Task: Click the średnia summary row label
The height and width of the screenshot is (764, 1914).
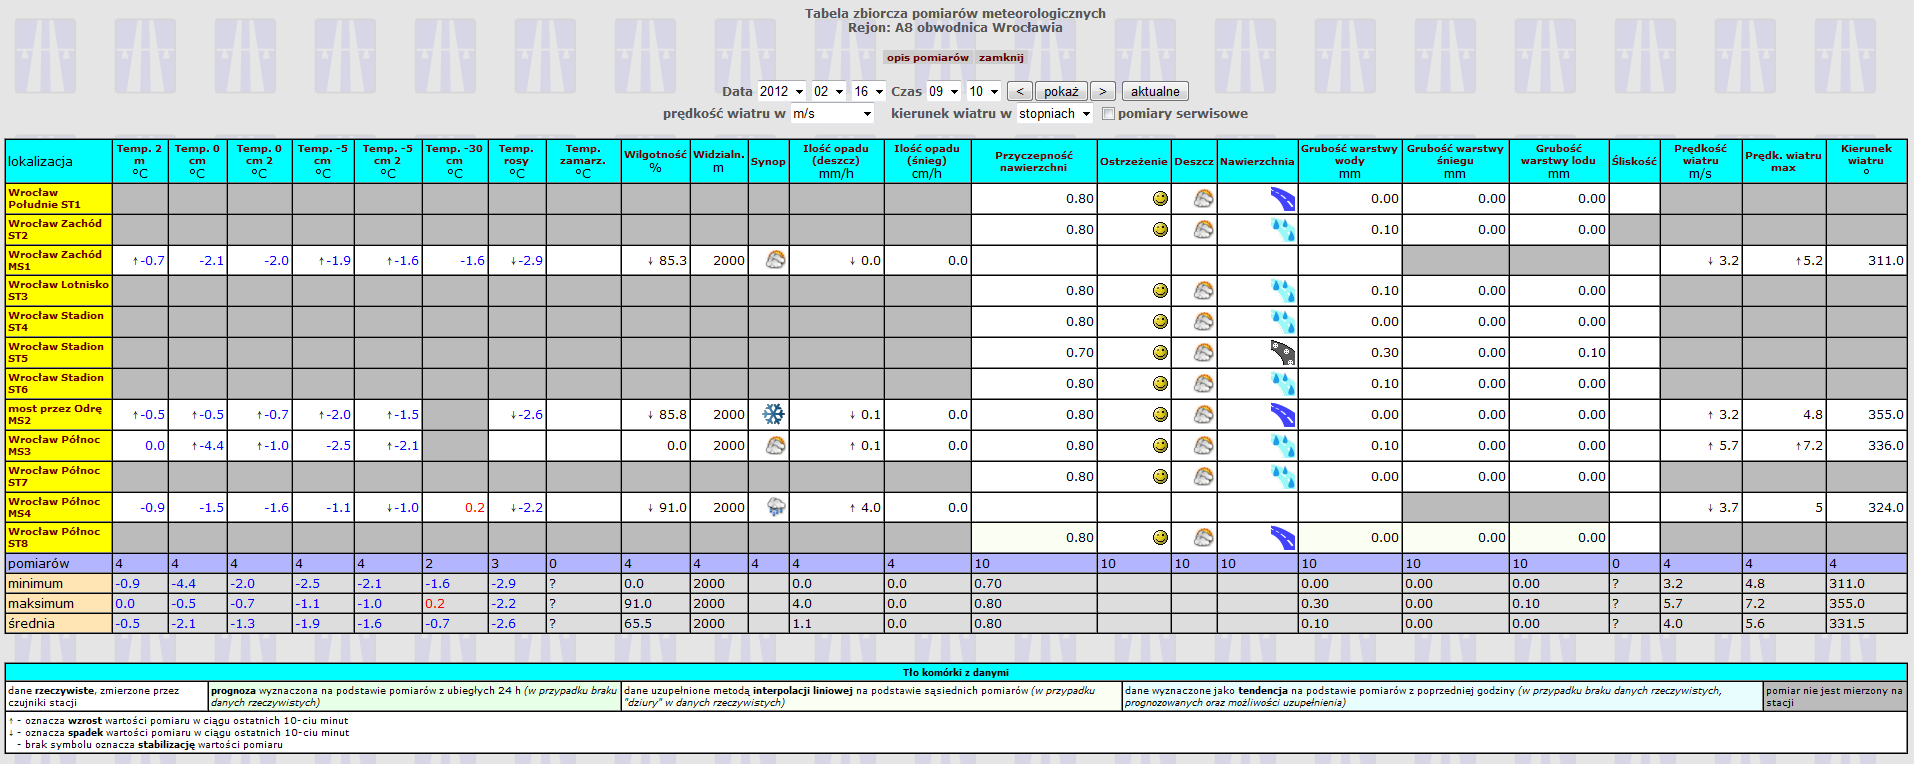Action: pos(58,623)
